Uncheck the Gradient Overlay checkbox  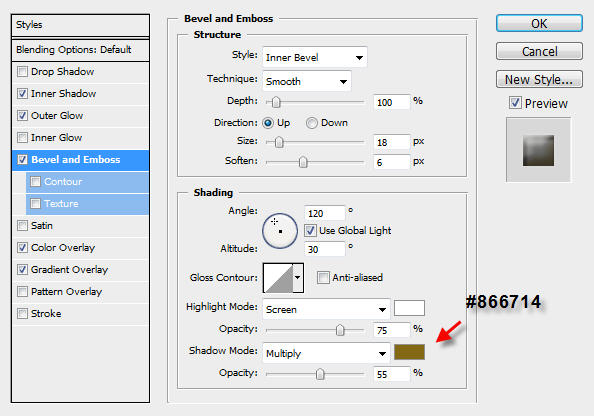click(22, 269)
